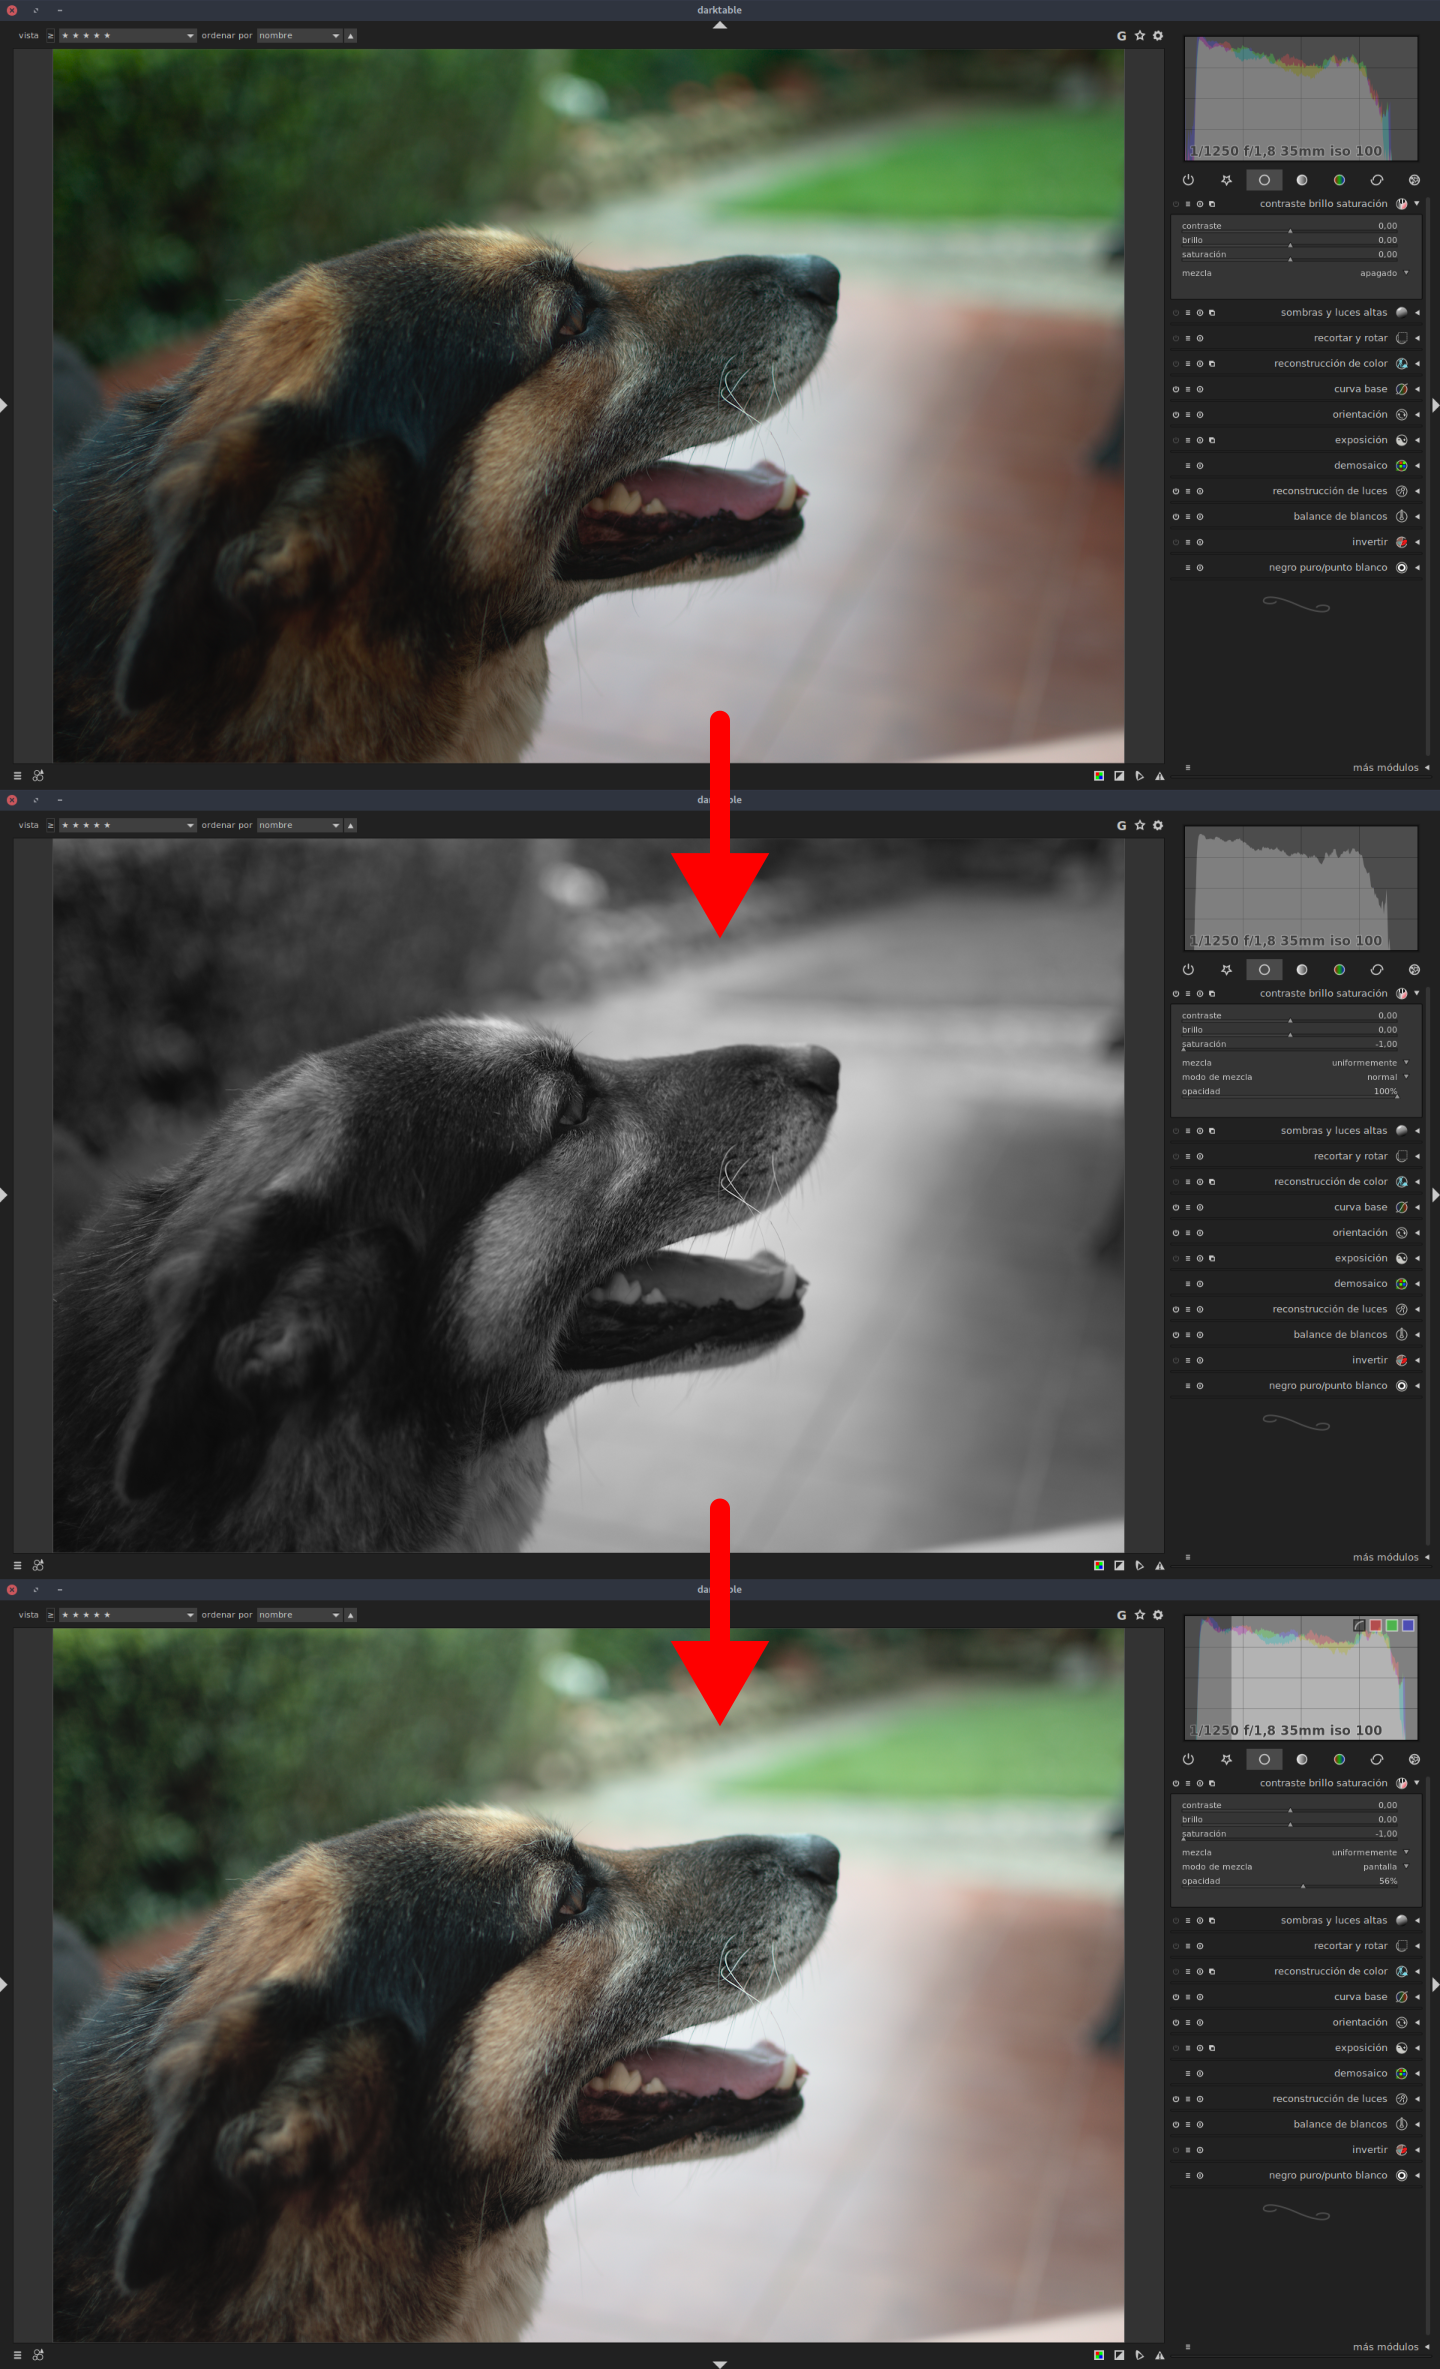Expand exposición module in bottom window
Screen dimensions: 1440x2369
coord(1417,2048)
